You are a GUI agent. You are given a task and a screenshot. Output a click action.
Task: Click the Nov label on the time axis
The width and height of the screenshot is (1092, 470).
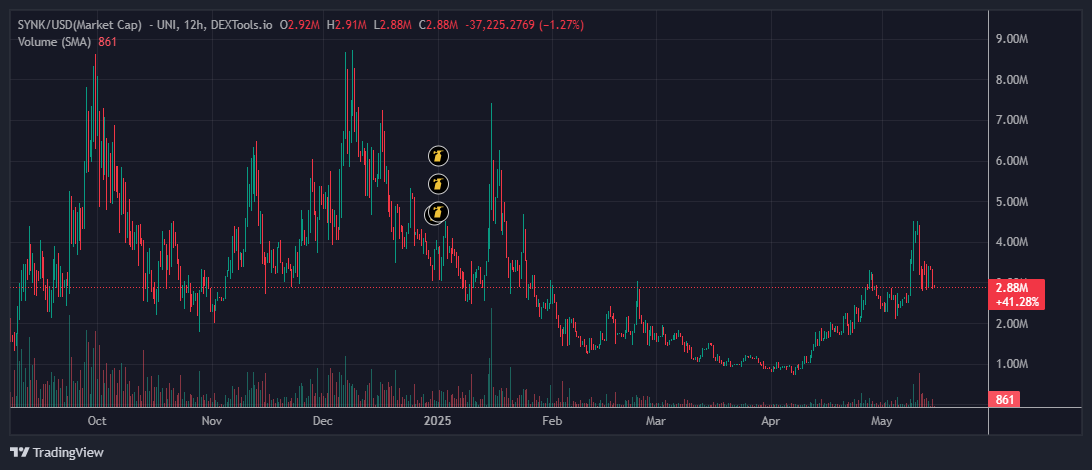pos(211,421)
